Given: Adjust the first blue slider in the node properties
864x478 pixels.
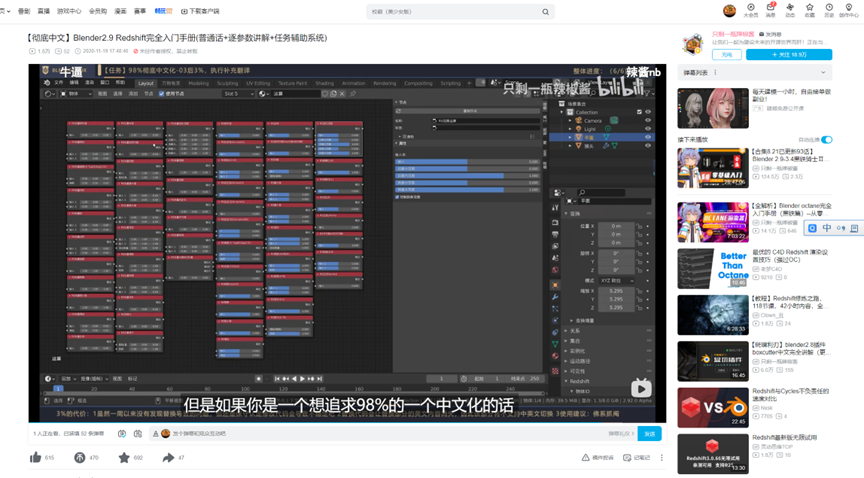Looking at the screenshot, I should tap(467, 162).
